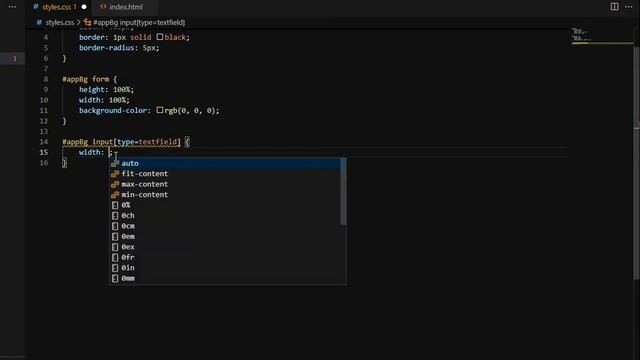Screen dimensions: 640x360
Task: Click the HTML file icon on index.html tab
Action: [103, 7]
